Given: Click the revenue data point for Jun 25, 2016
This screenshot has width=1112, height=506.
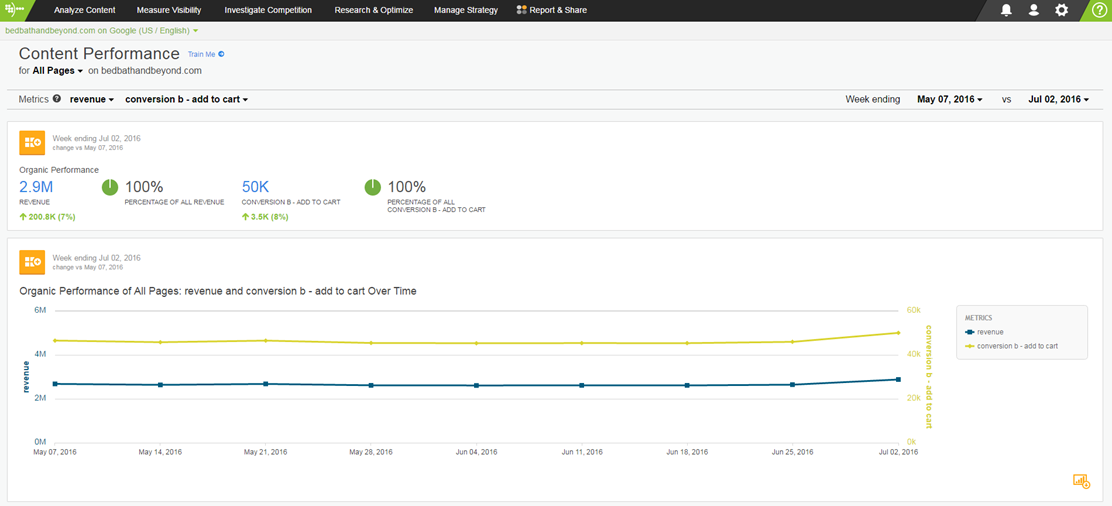Looking at the screenshot, I should [x=792, y=385].
